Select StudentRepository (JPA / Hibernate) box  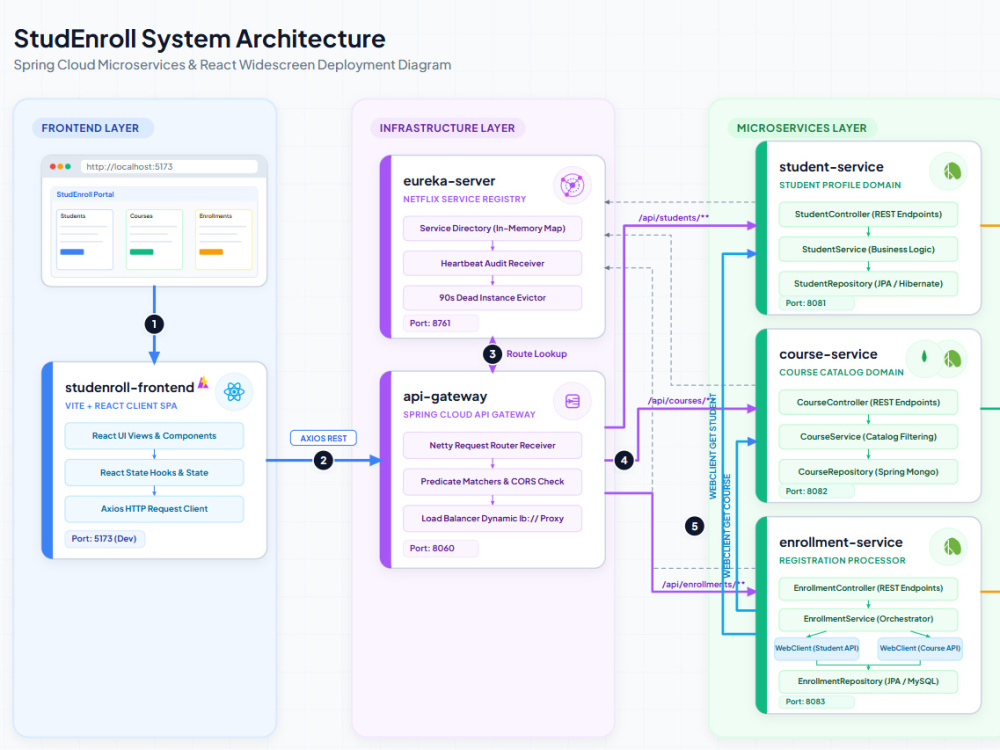pyautogui.click(x=868, y=284)
